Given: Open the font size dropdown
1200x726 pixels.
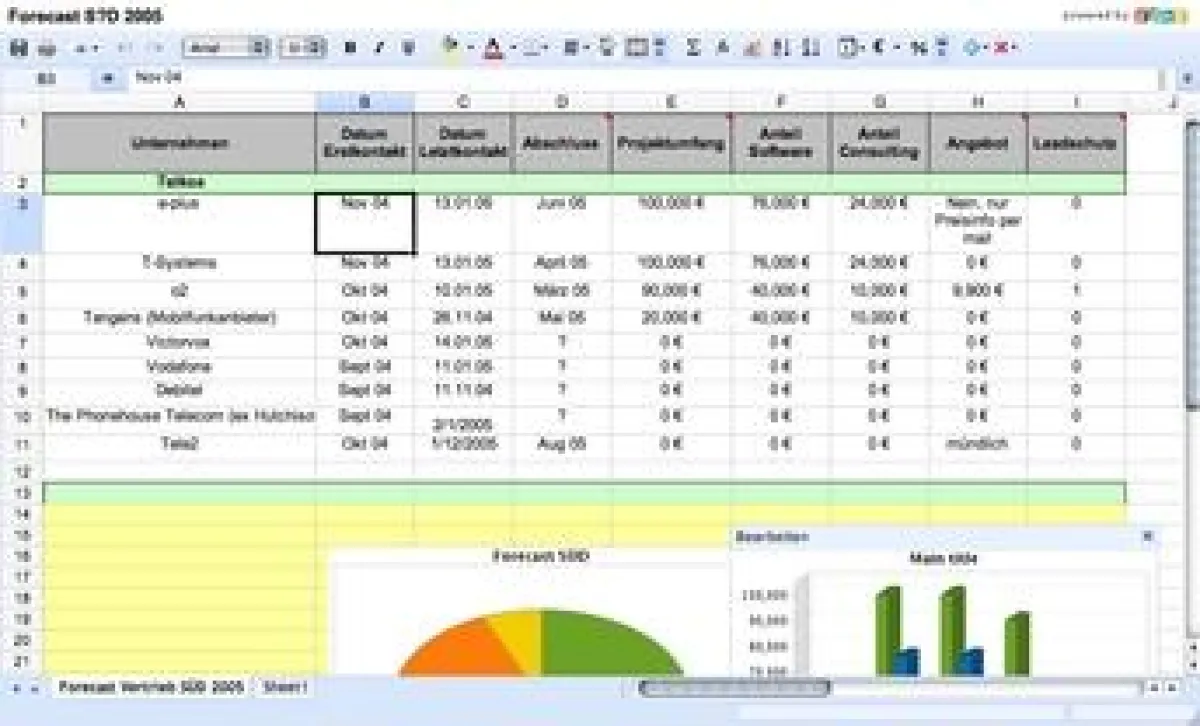Looking at the screenshot, I should 305,46.
